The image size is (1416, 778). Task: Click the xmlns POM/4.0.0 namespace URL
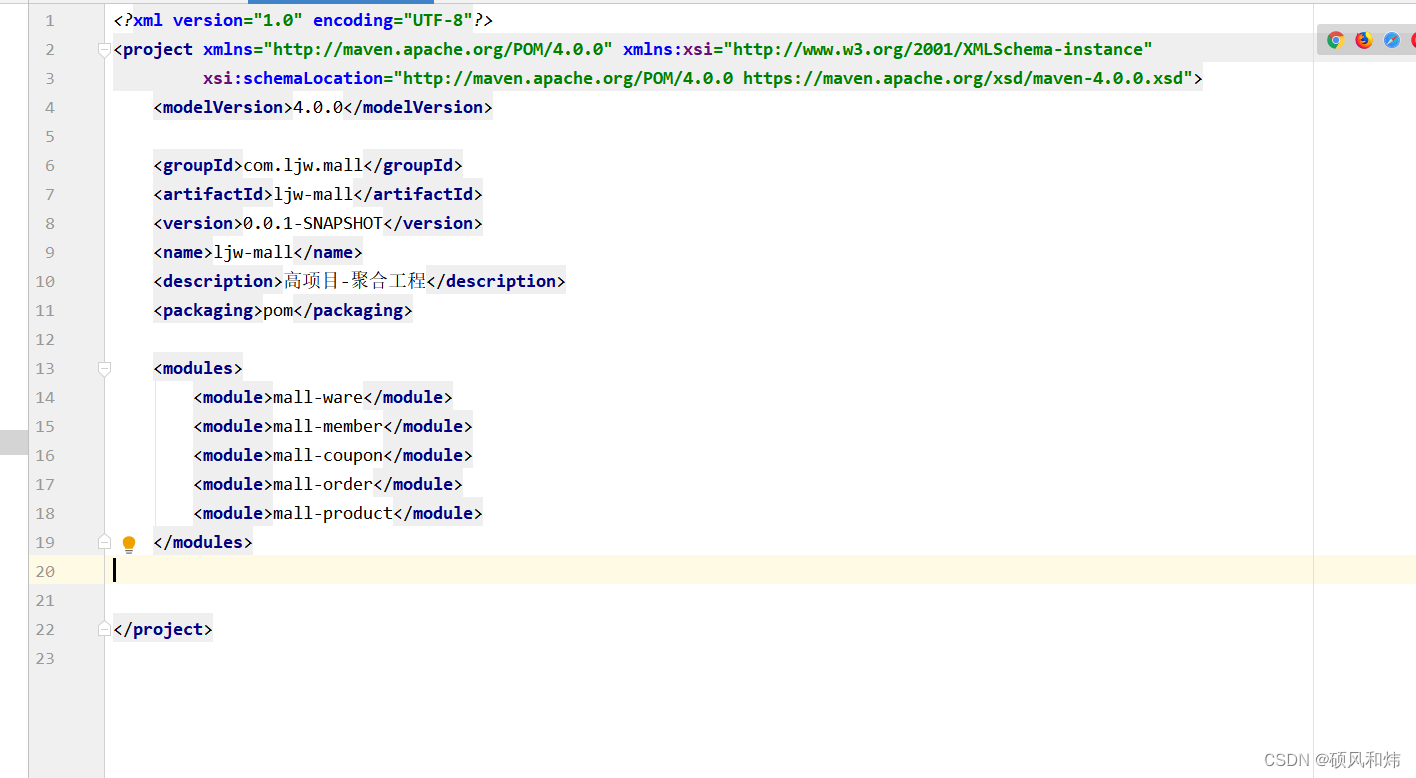438,49
